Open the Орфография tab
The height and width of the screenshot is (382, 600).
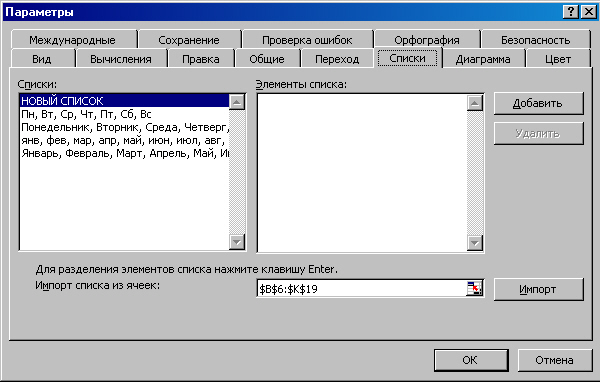(427, 39)
